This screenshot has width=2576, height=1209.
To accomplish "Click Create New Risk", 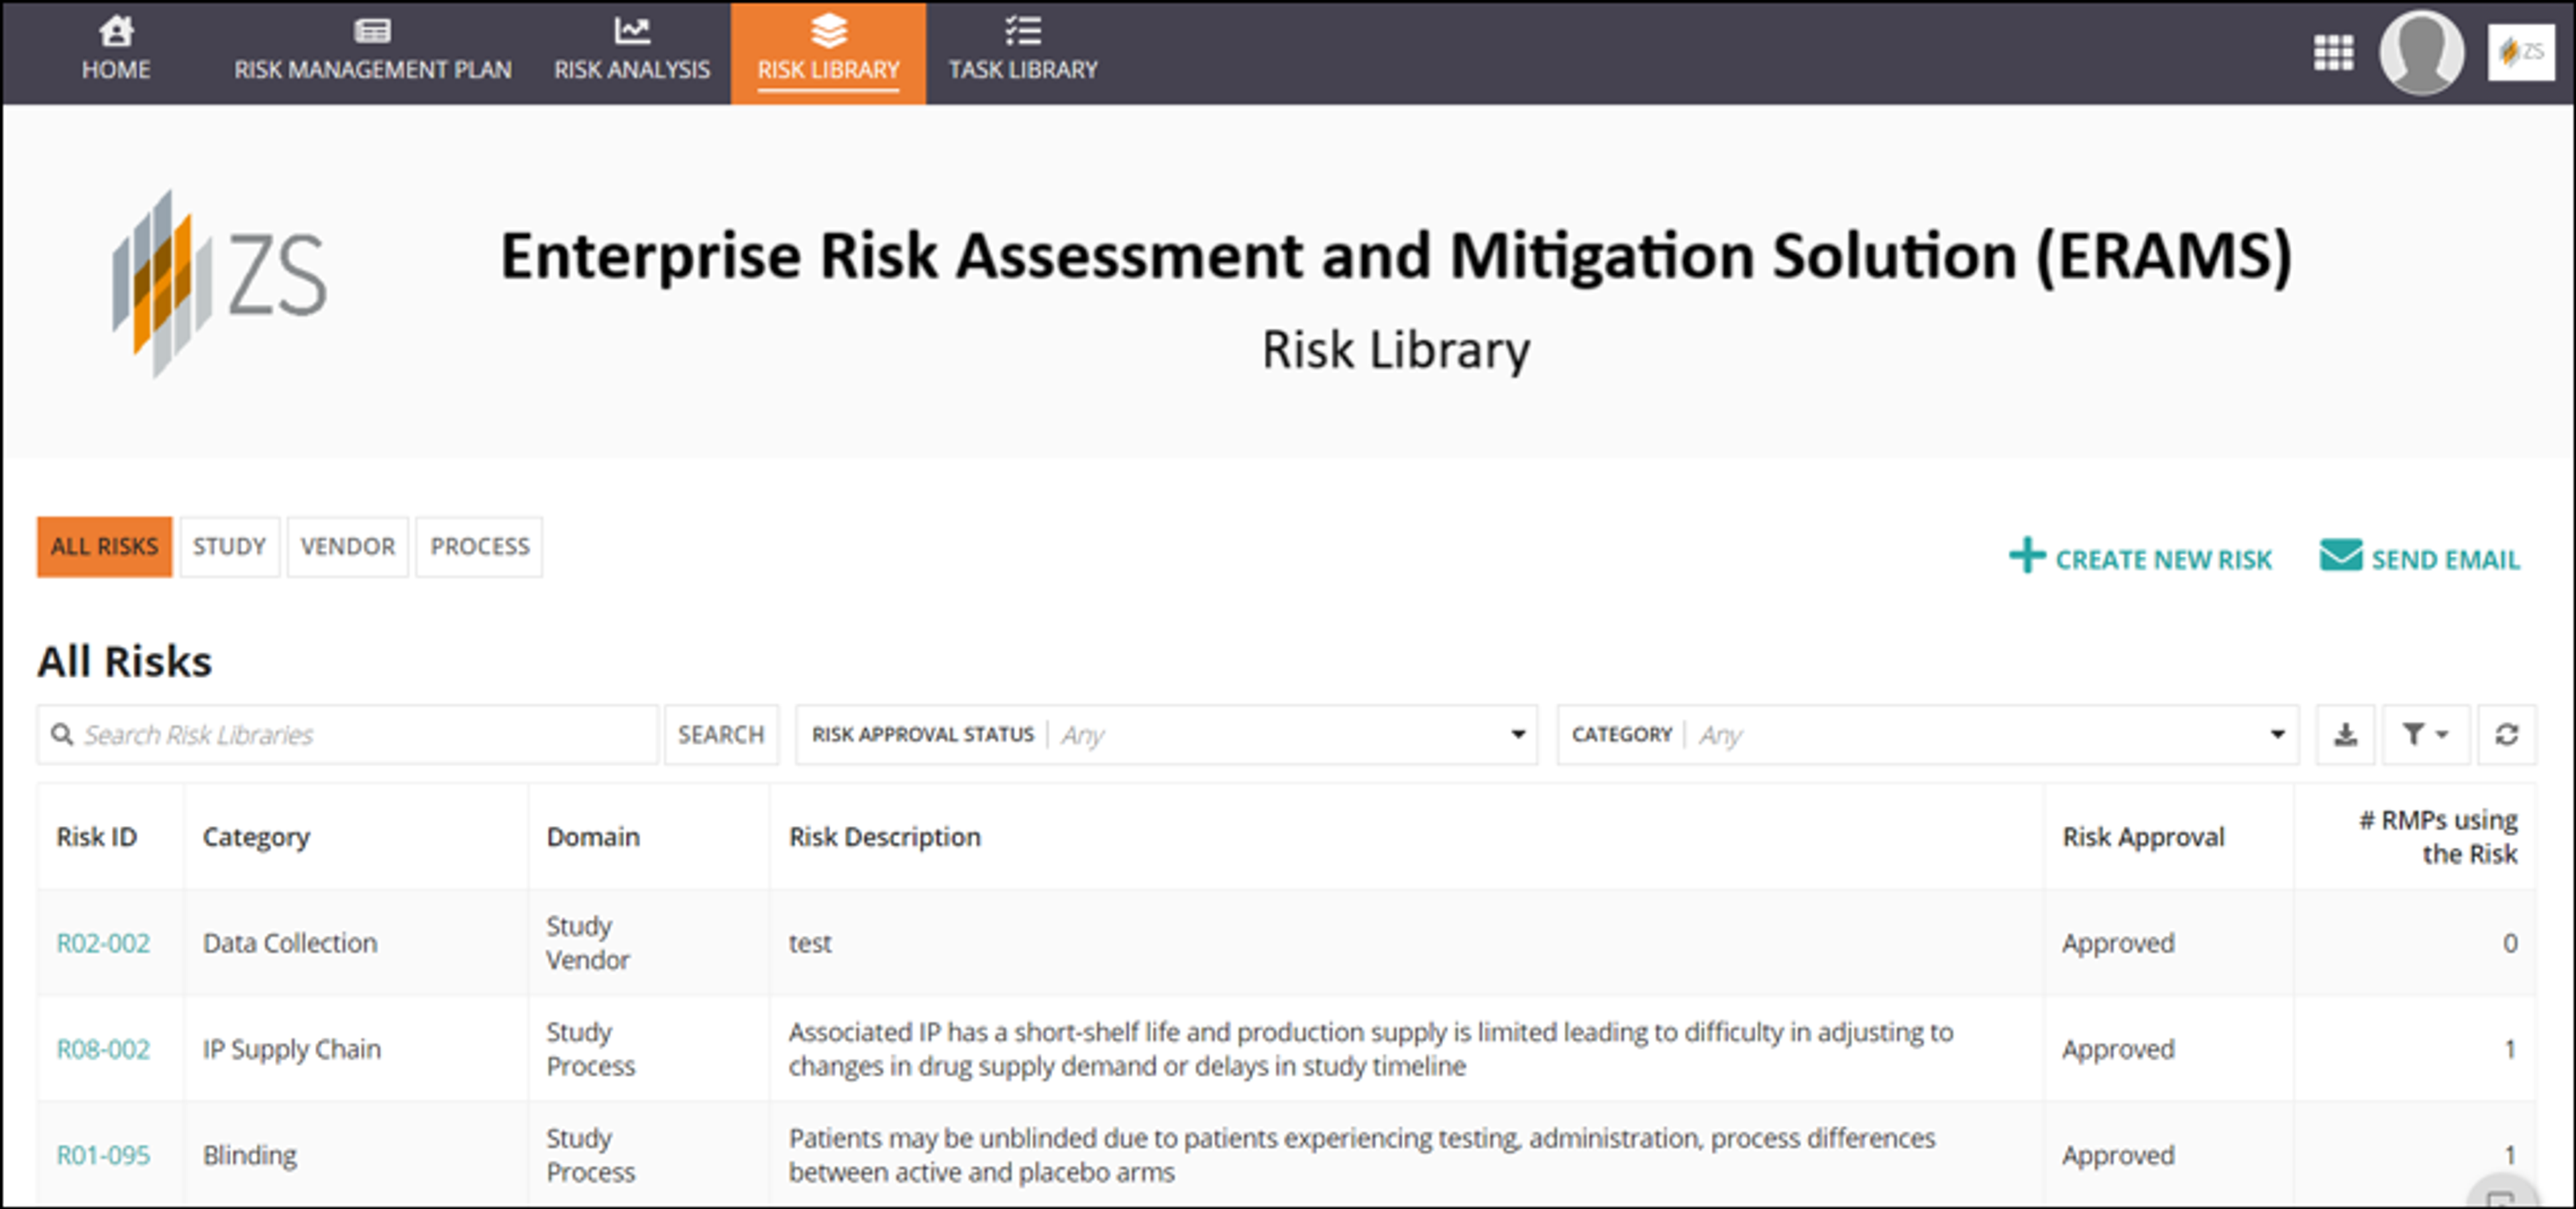I will click(2141, 558).
